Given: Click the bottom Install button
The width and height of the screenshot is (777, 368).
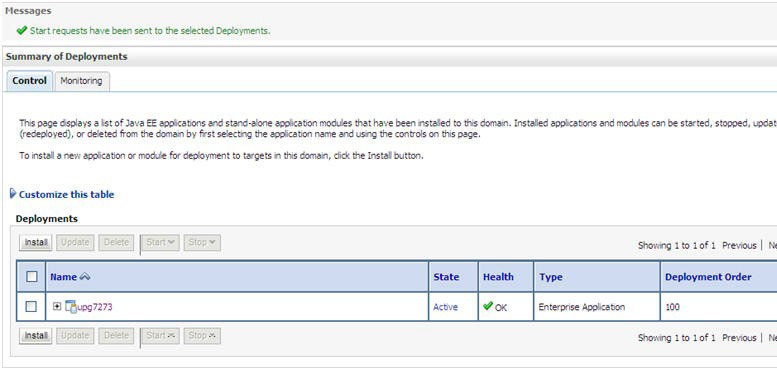Looking at the screenshot, I should pos(36,336).
